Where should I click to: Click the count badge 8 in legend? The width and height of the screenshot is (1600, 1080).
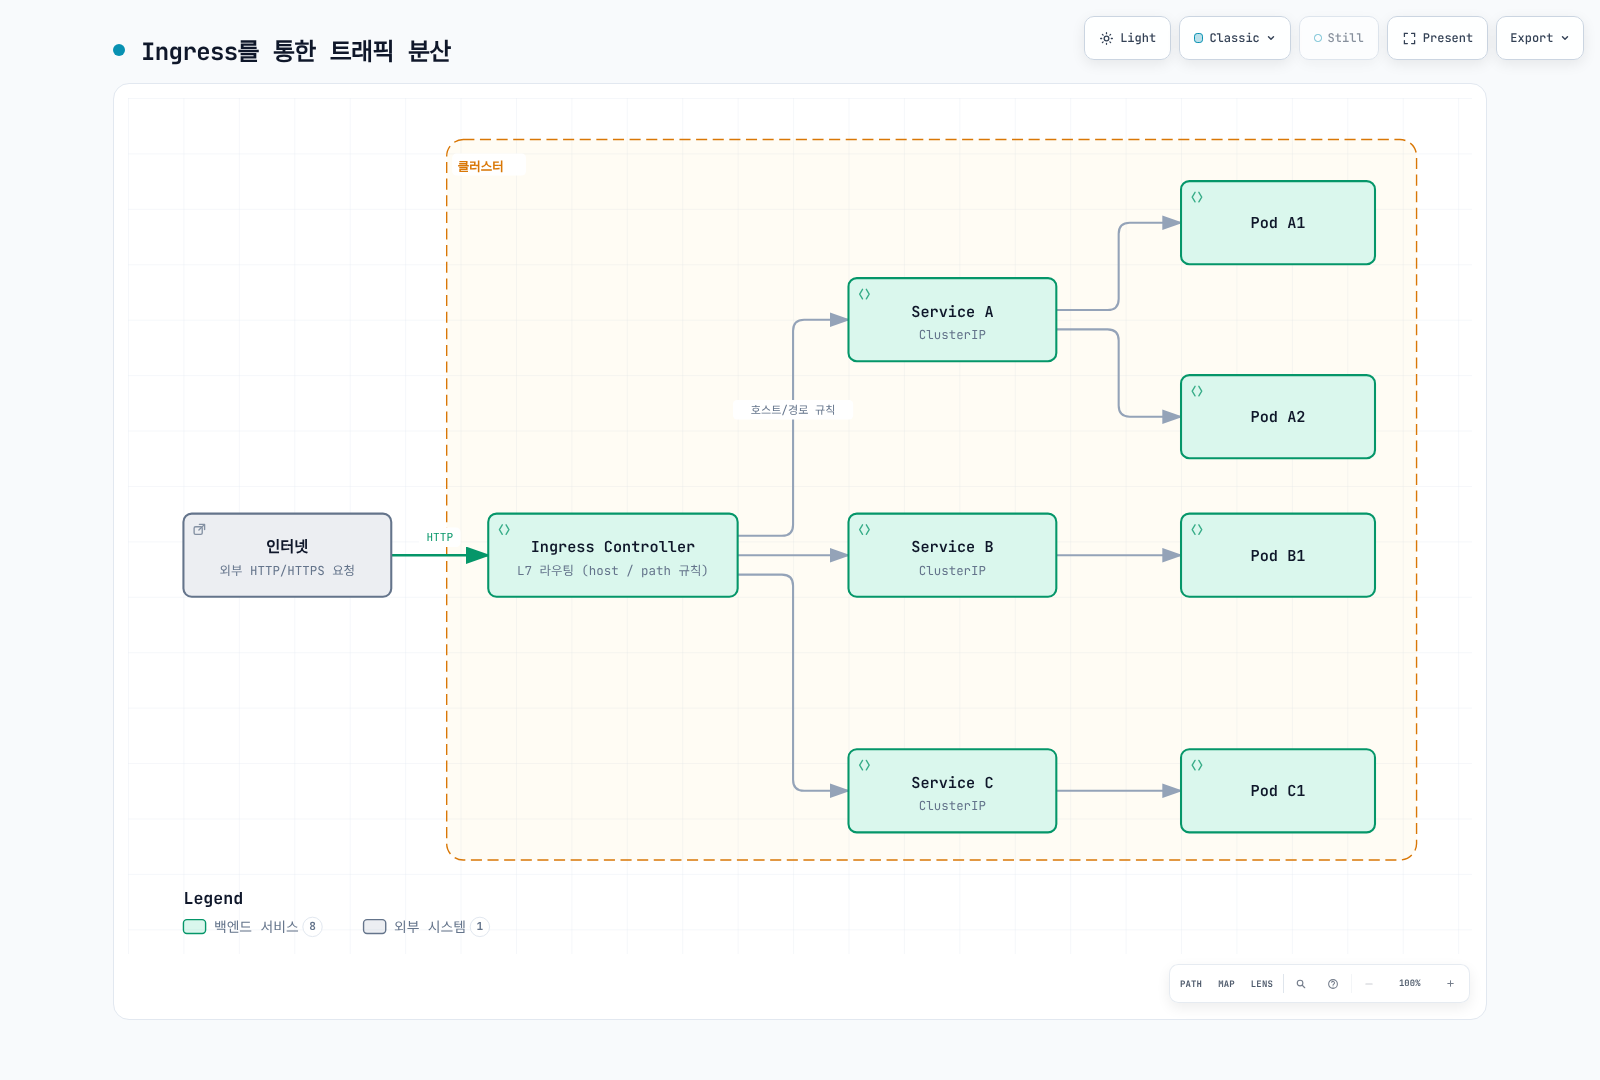click(312, 927)
